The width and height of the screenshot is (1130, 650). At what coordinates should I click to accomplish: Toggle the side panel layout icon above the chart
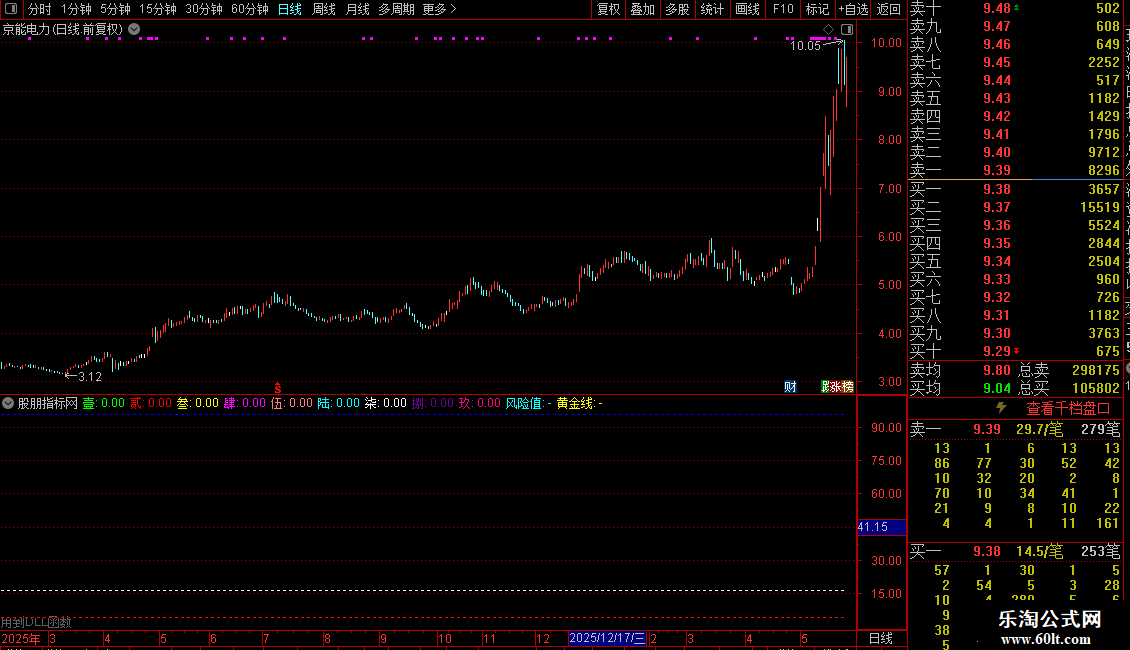[847, 30]
